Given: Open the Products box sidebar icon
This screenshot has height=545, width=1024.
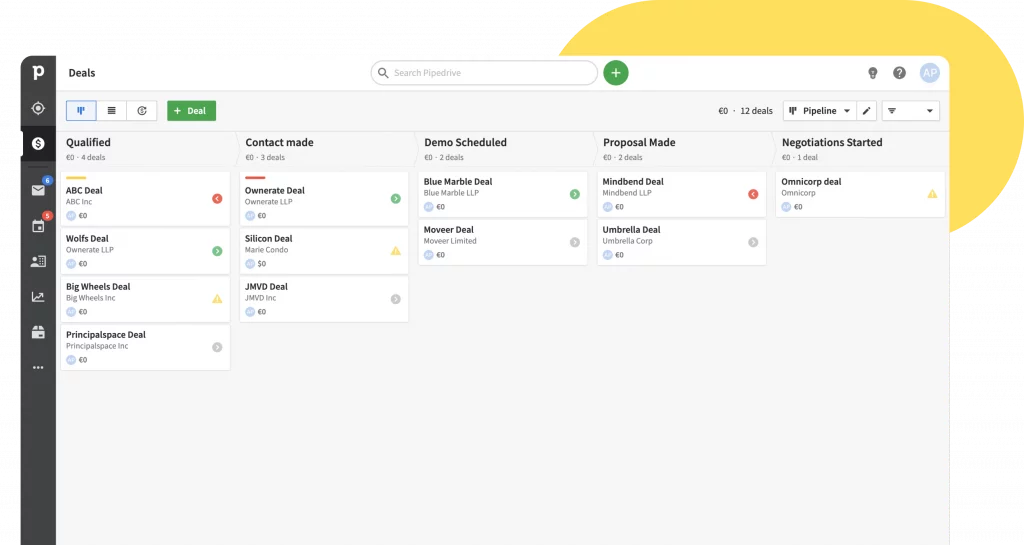Looking at the screenshot, I should pos(38,332).
